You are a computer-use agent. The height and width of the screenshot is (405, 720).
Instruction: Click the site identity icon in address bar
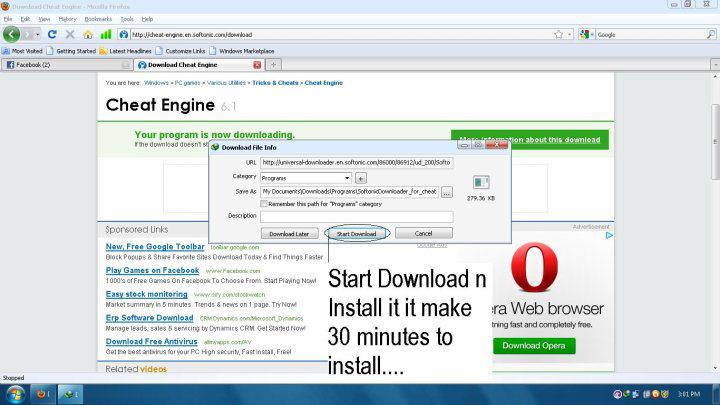click(124, 34)
